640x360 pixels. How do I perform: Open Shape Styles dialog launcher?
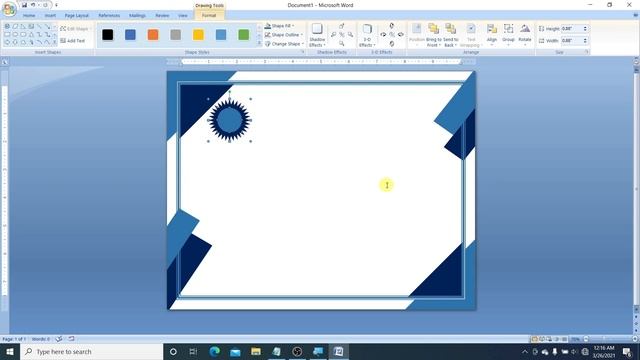[302, 52]
